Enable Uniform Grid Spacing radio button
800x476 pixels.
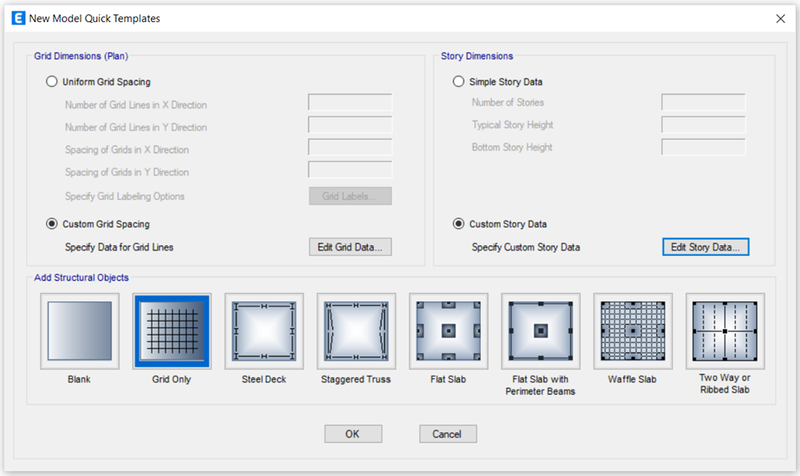click(x=52, y=82)
